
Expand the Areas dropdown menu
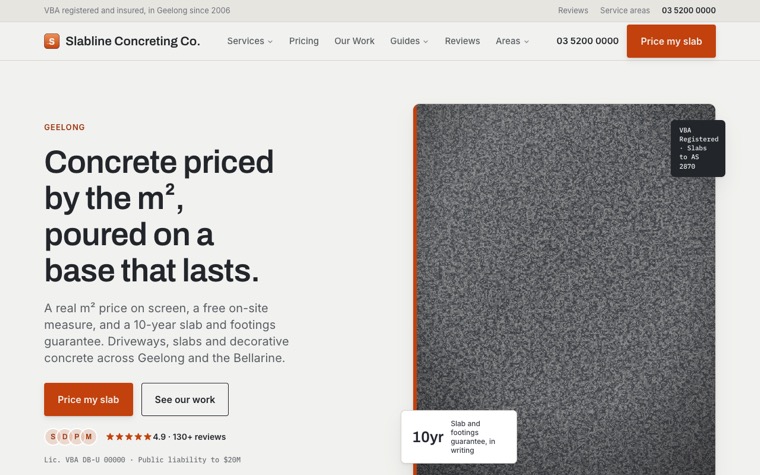[512, 41]
